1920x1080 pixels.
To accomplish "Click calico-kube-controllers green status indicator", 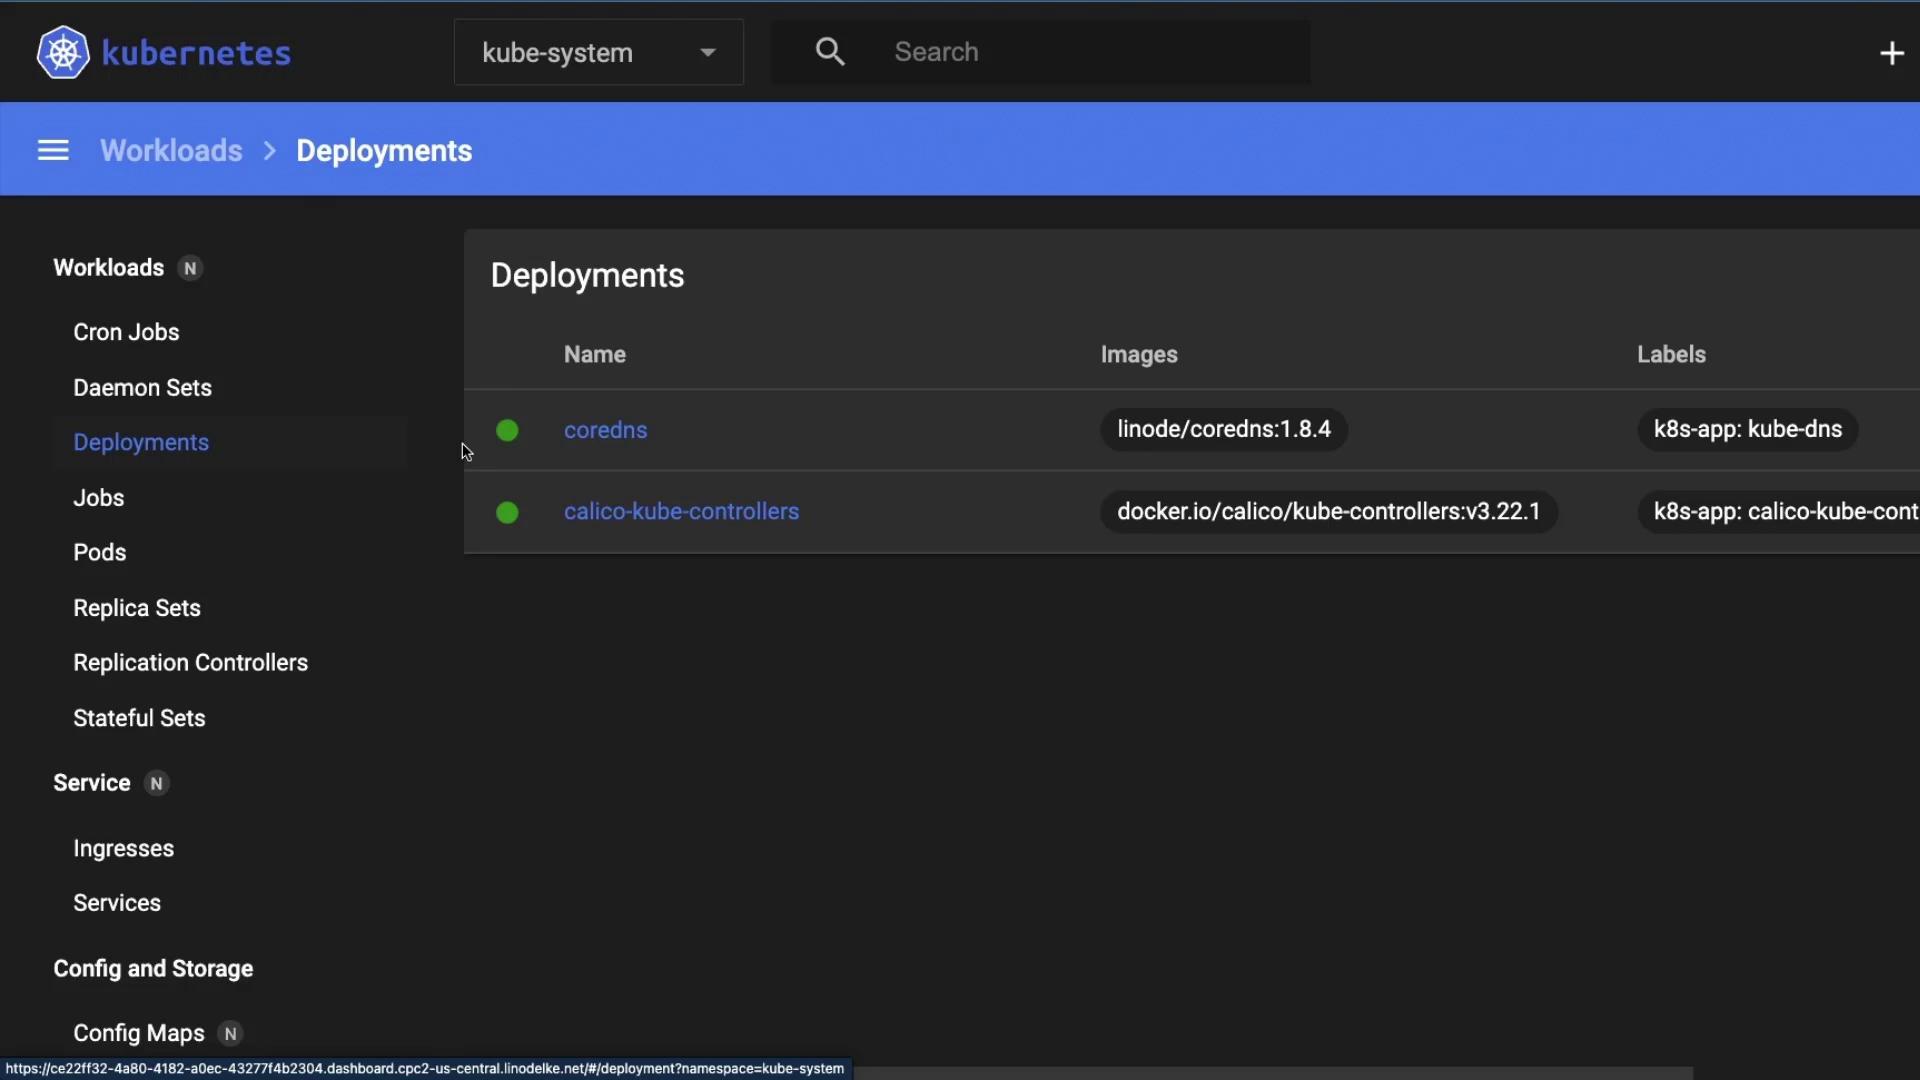I will click(507, 512).
